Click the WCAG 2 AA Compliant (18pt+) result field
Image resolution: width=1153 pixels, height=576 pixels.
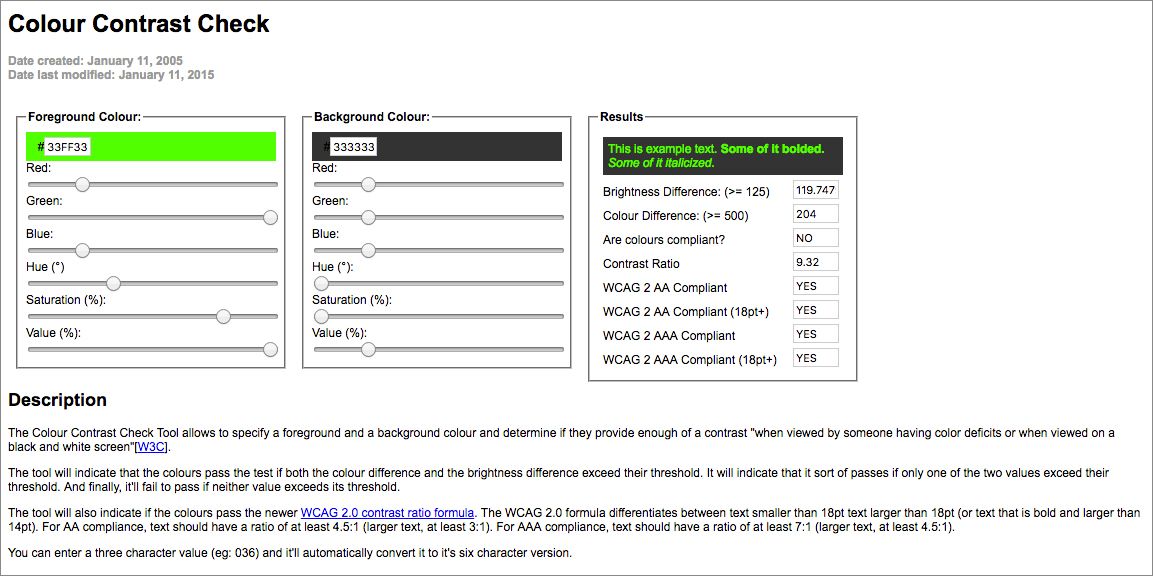click(816, 310)
